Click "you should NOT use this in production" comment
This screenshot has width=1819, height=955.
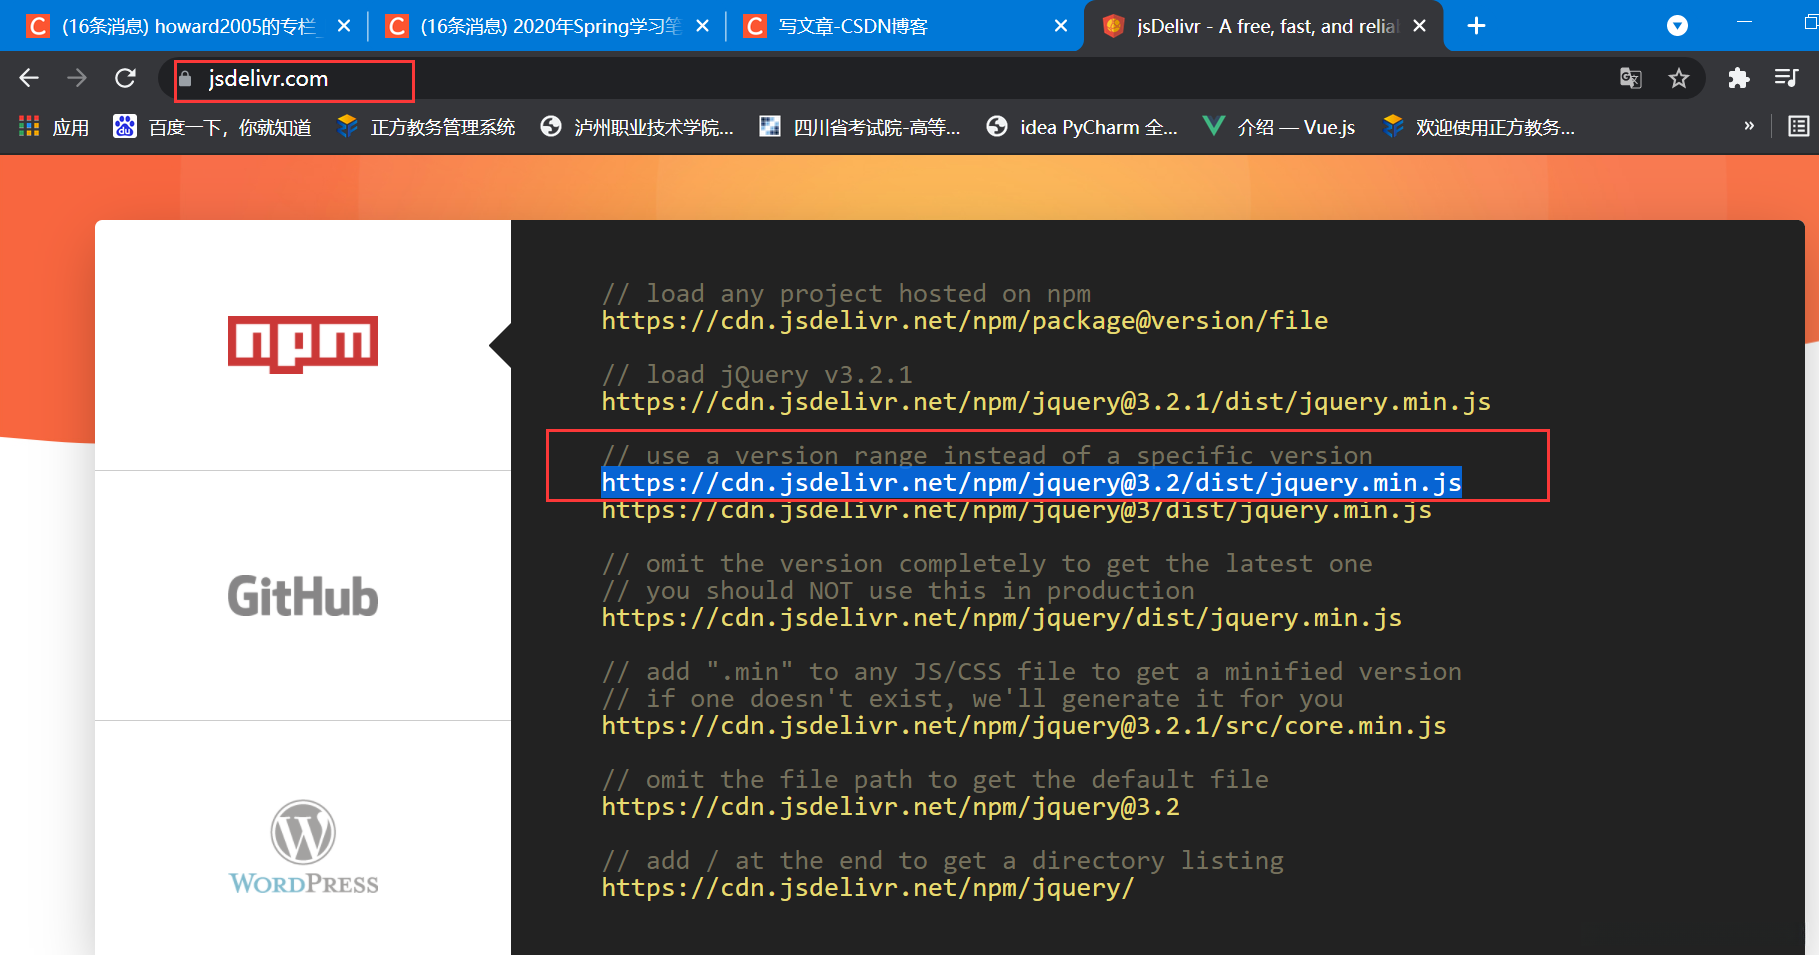[x=898, y=591]
